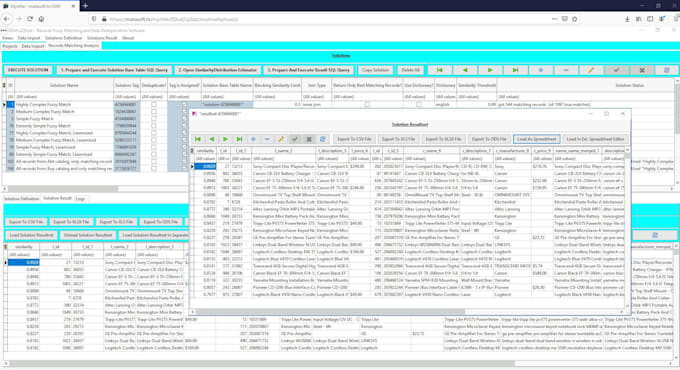The width and height of the screenshot is (680, 370).
Task: Toggle Deduplicate for Medium Complex Fuzzy Match
Action: click(154, 111)
